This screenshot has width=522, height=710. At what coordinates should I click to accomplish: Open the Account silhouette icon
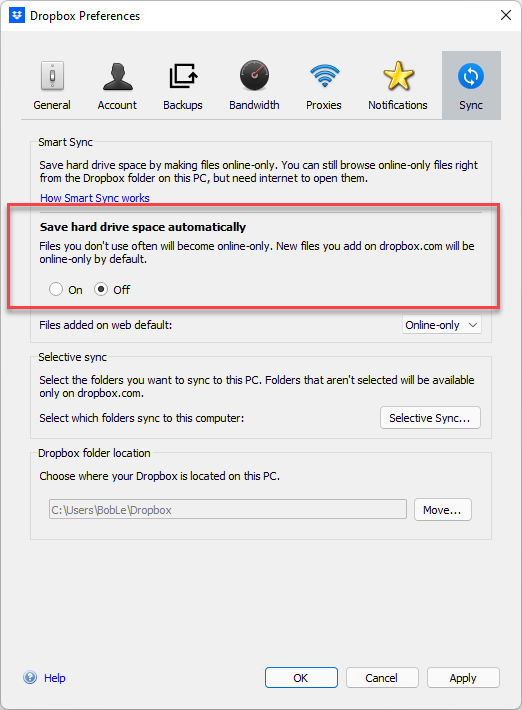point(117,76)
